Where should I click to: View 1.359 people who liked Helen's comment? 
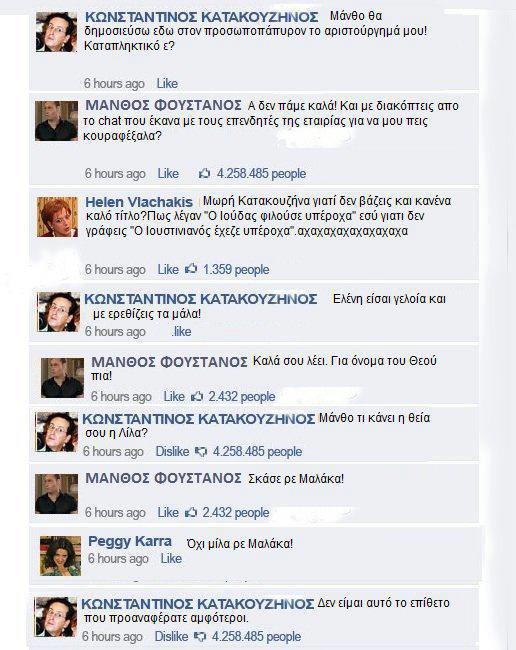point(236,269)
